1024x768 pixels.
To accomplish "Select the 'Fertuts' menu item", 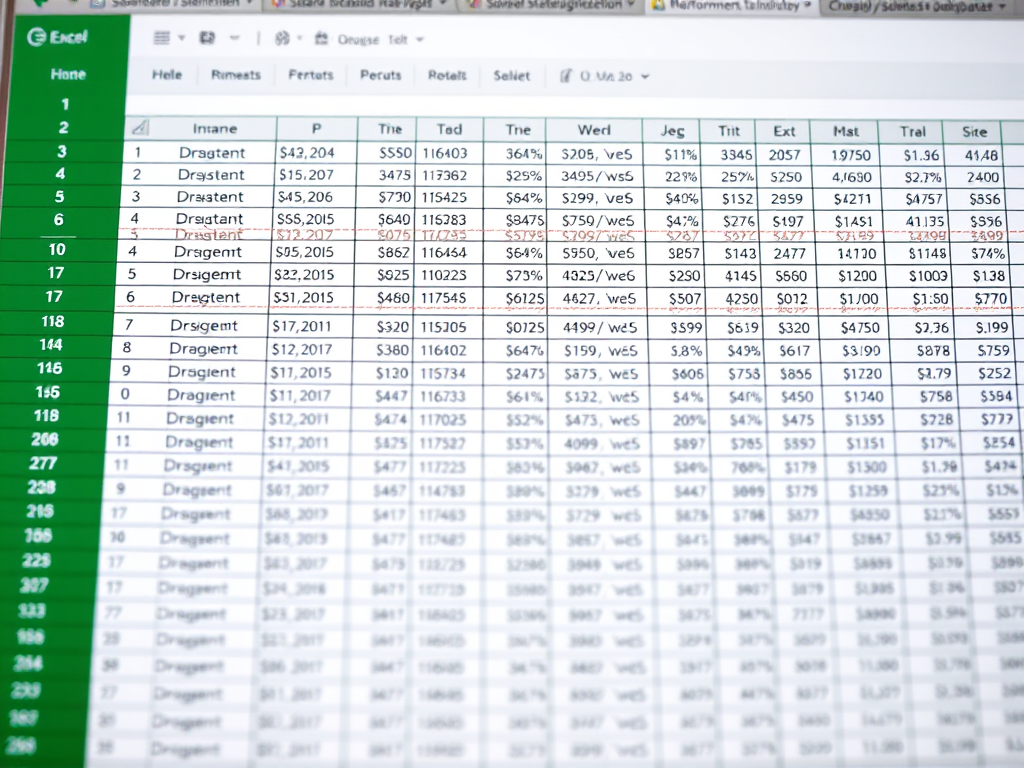I will click(x=310, y=75).
